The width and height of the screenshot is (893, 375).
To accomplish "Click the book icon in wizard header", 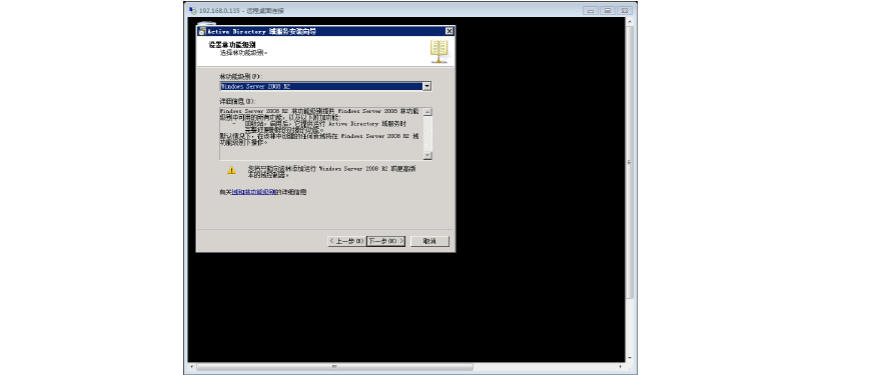I will coord(439,51).
